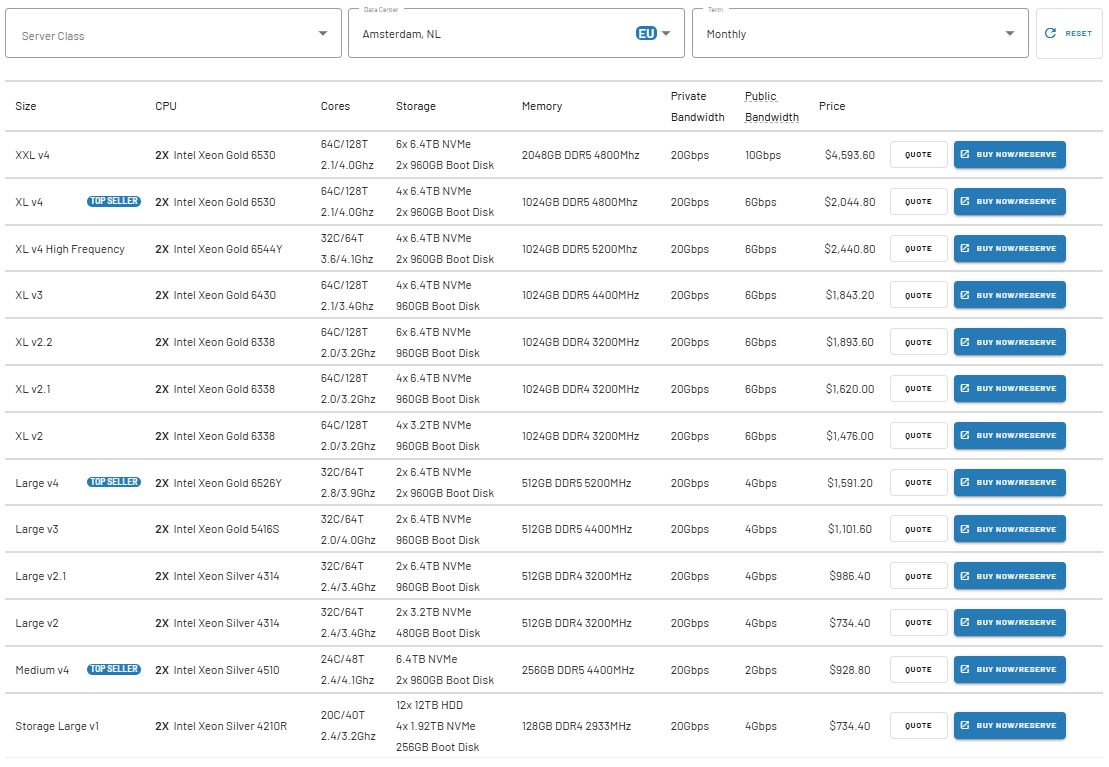The image size is (1109, 767).
Task: Click Buy Now/Reserve for XL v2.2
Action: (x=1009, y=342)
